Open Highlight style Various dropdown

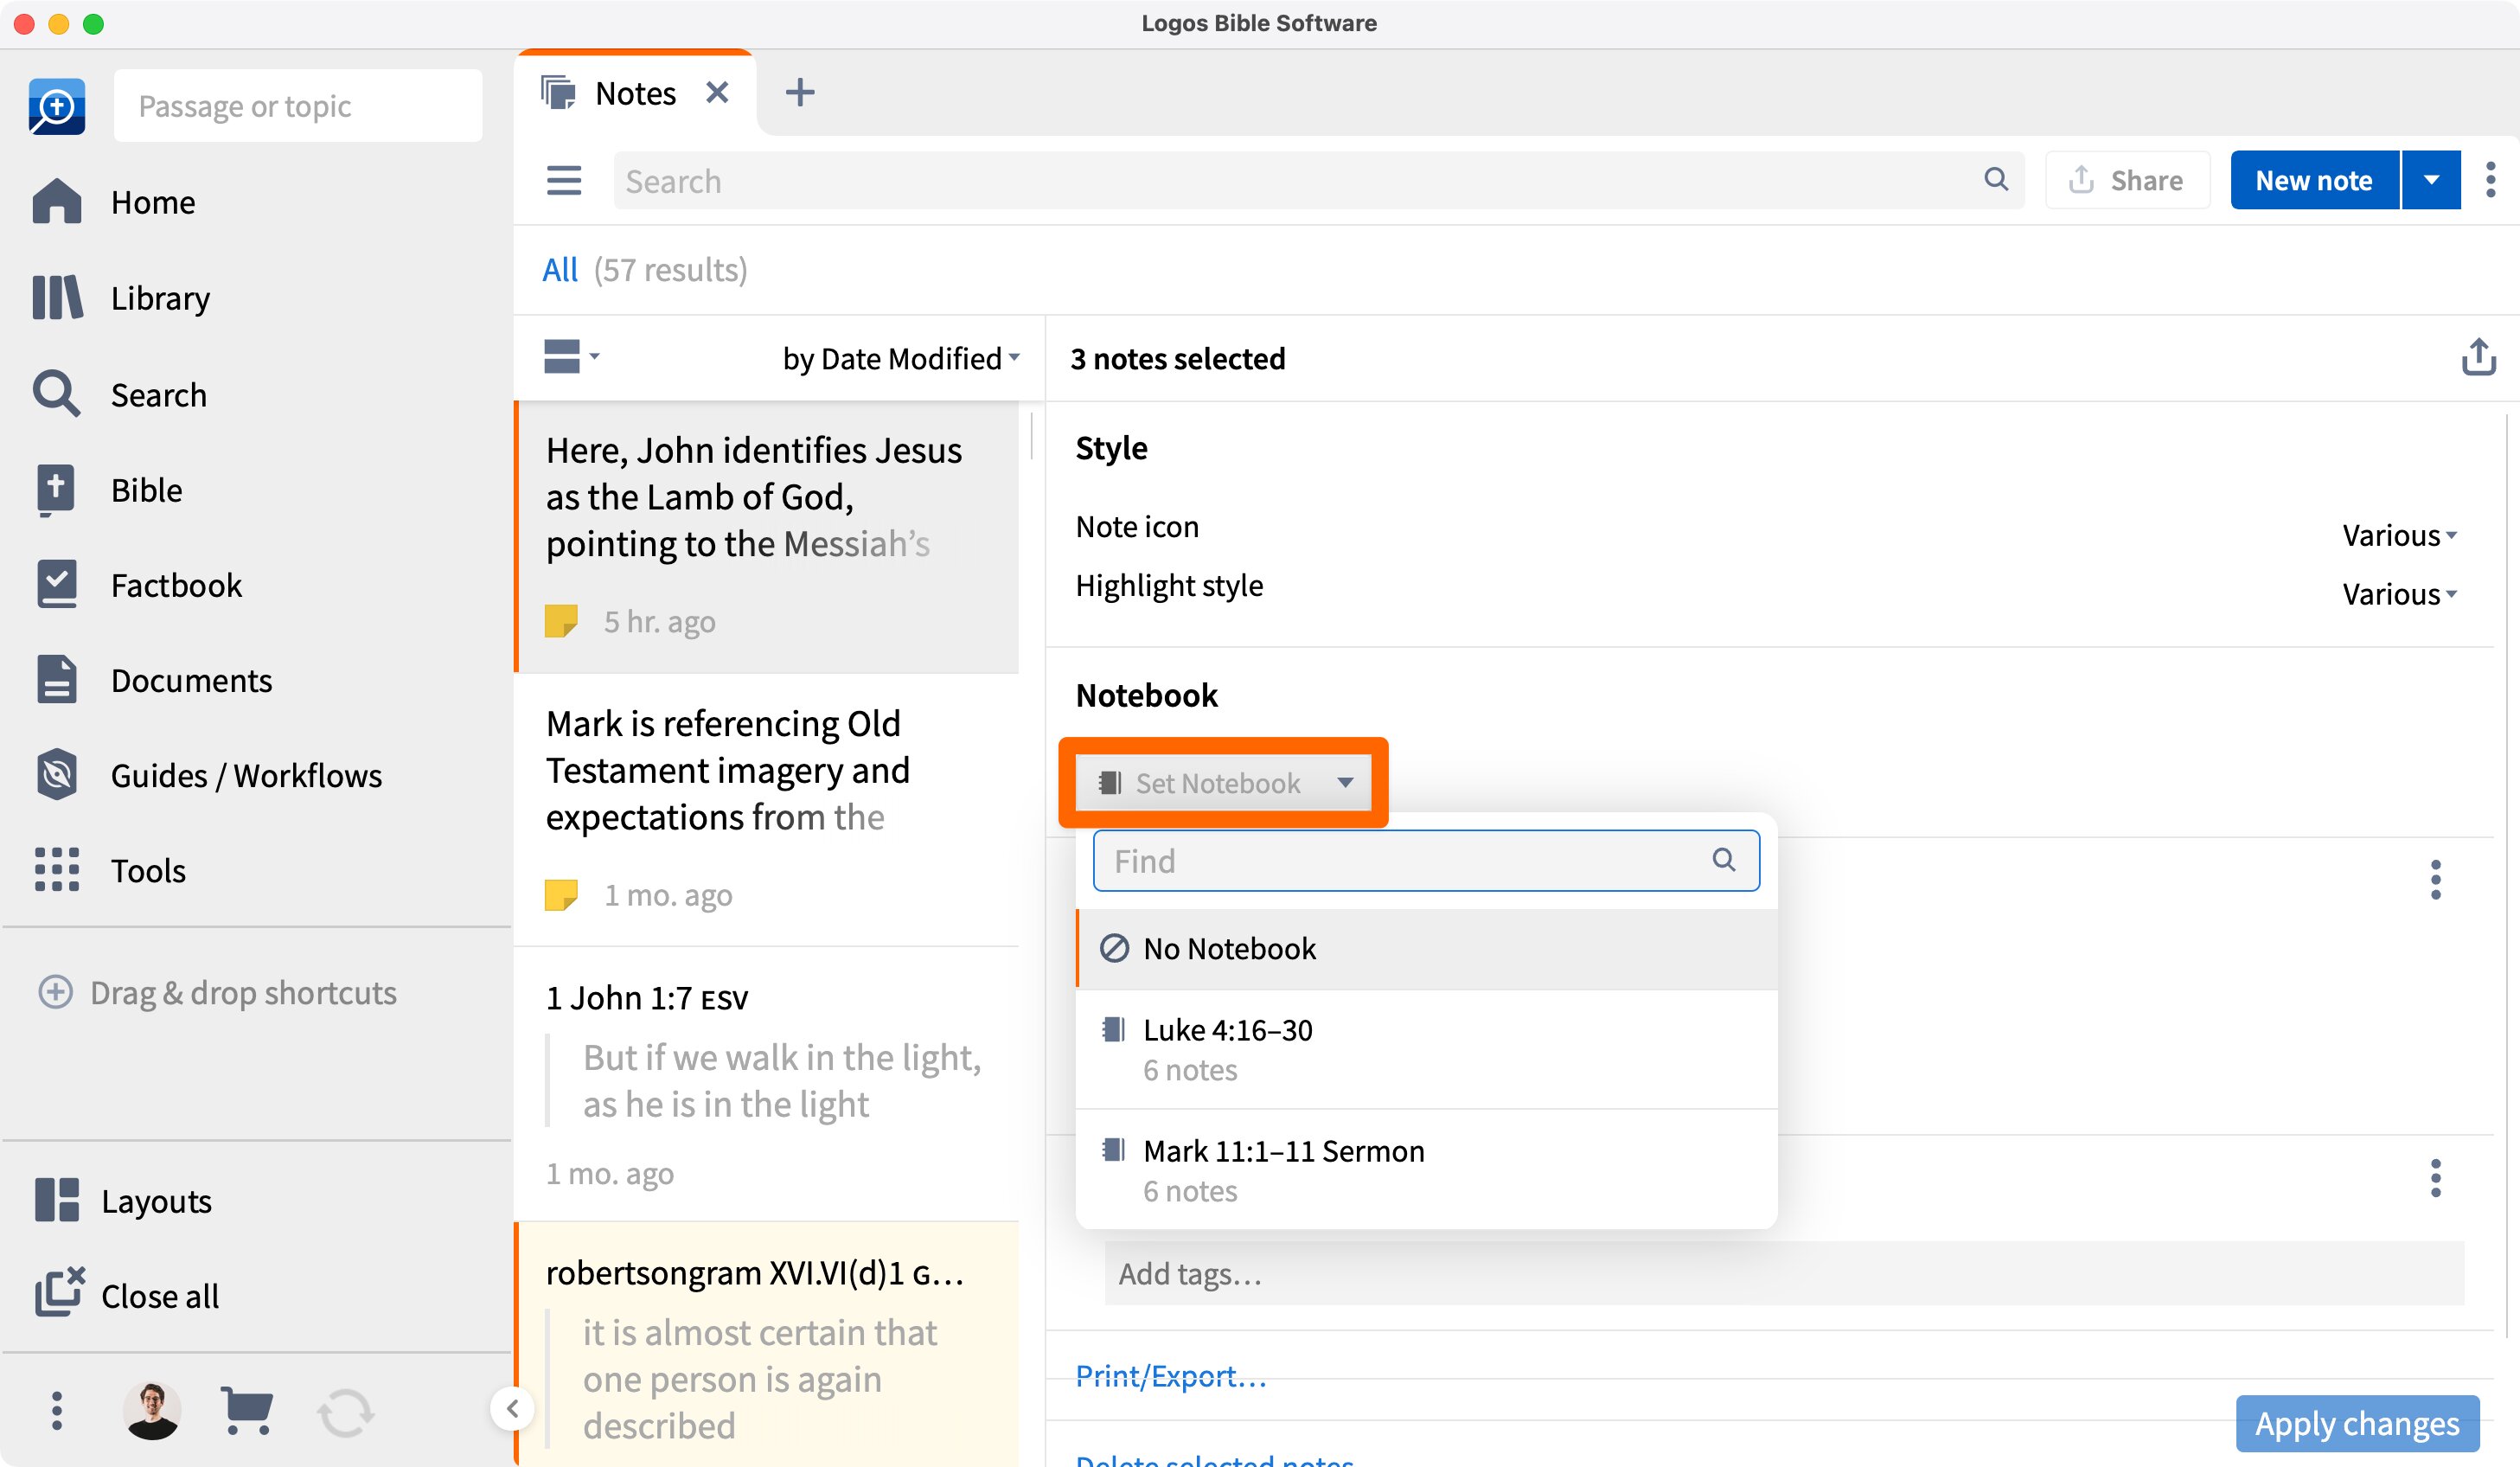click(2398, 594)
